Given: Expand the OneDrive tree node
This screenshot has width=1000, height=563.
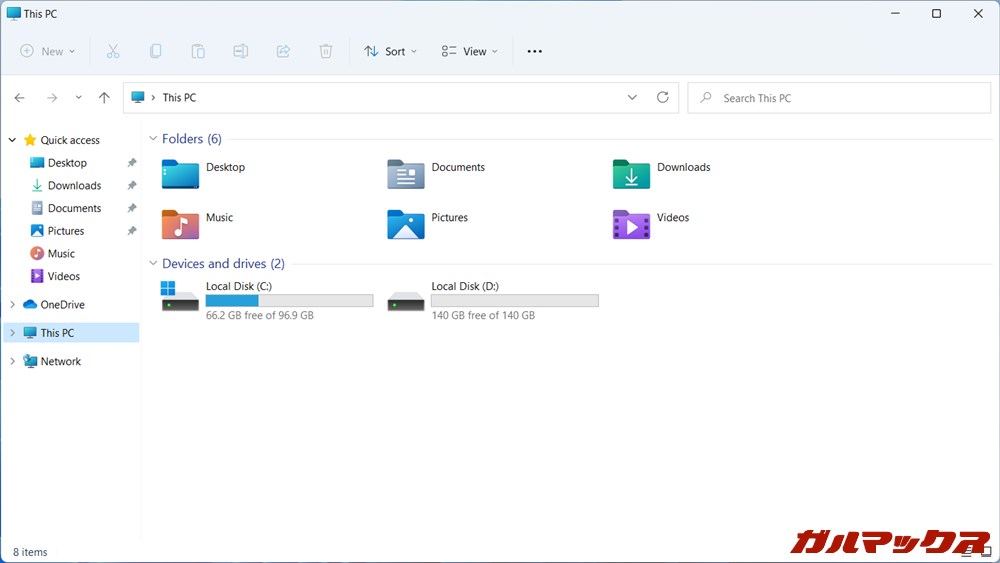Looking at the screenshot, I should pyautogui.click(x=12, y=305).
